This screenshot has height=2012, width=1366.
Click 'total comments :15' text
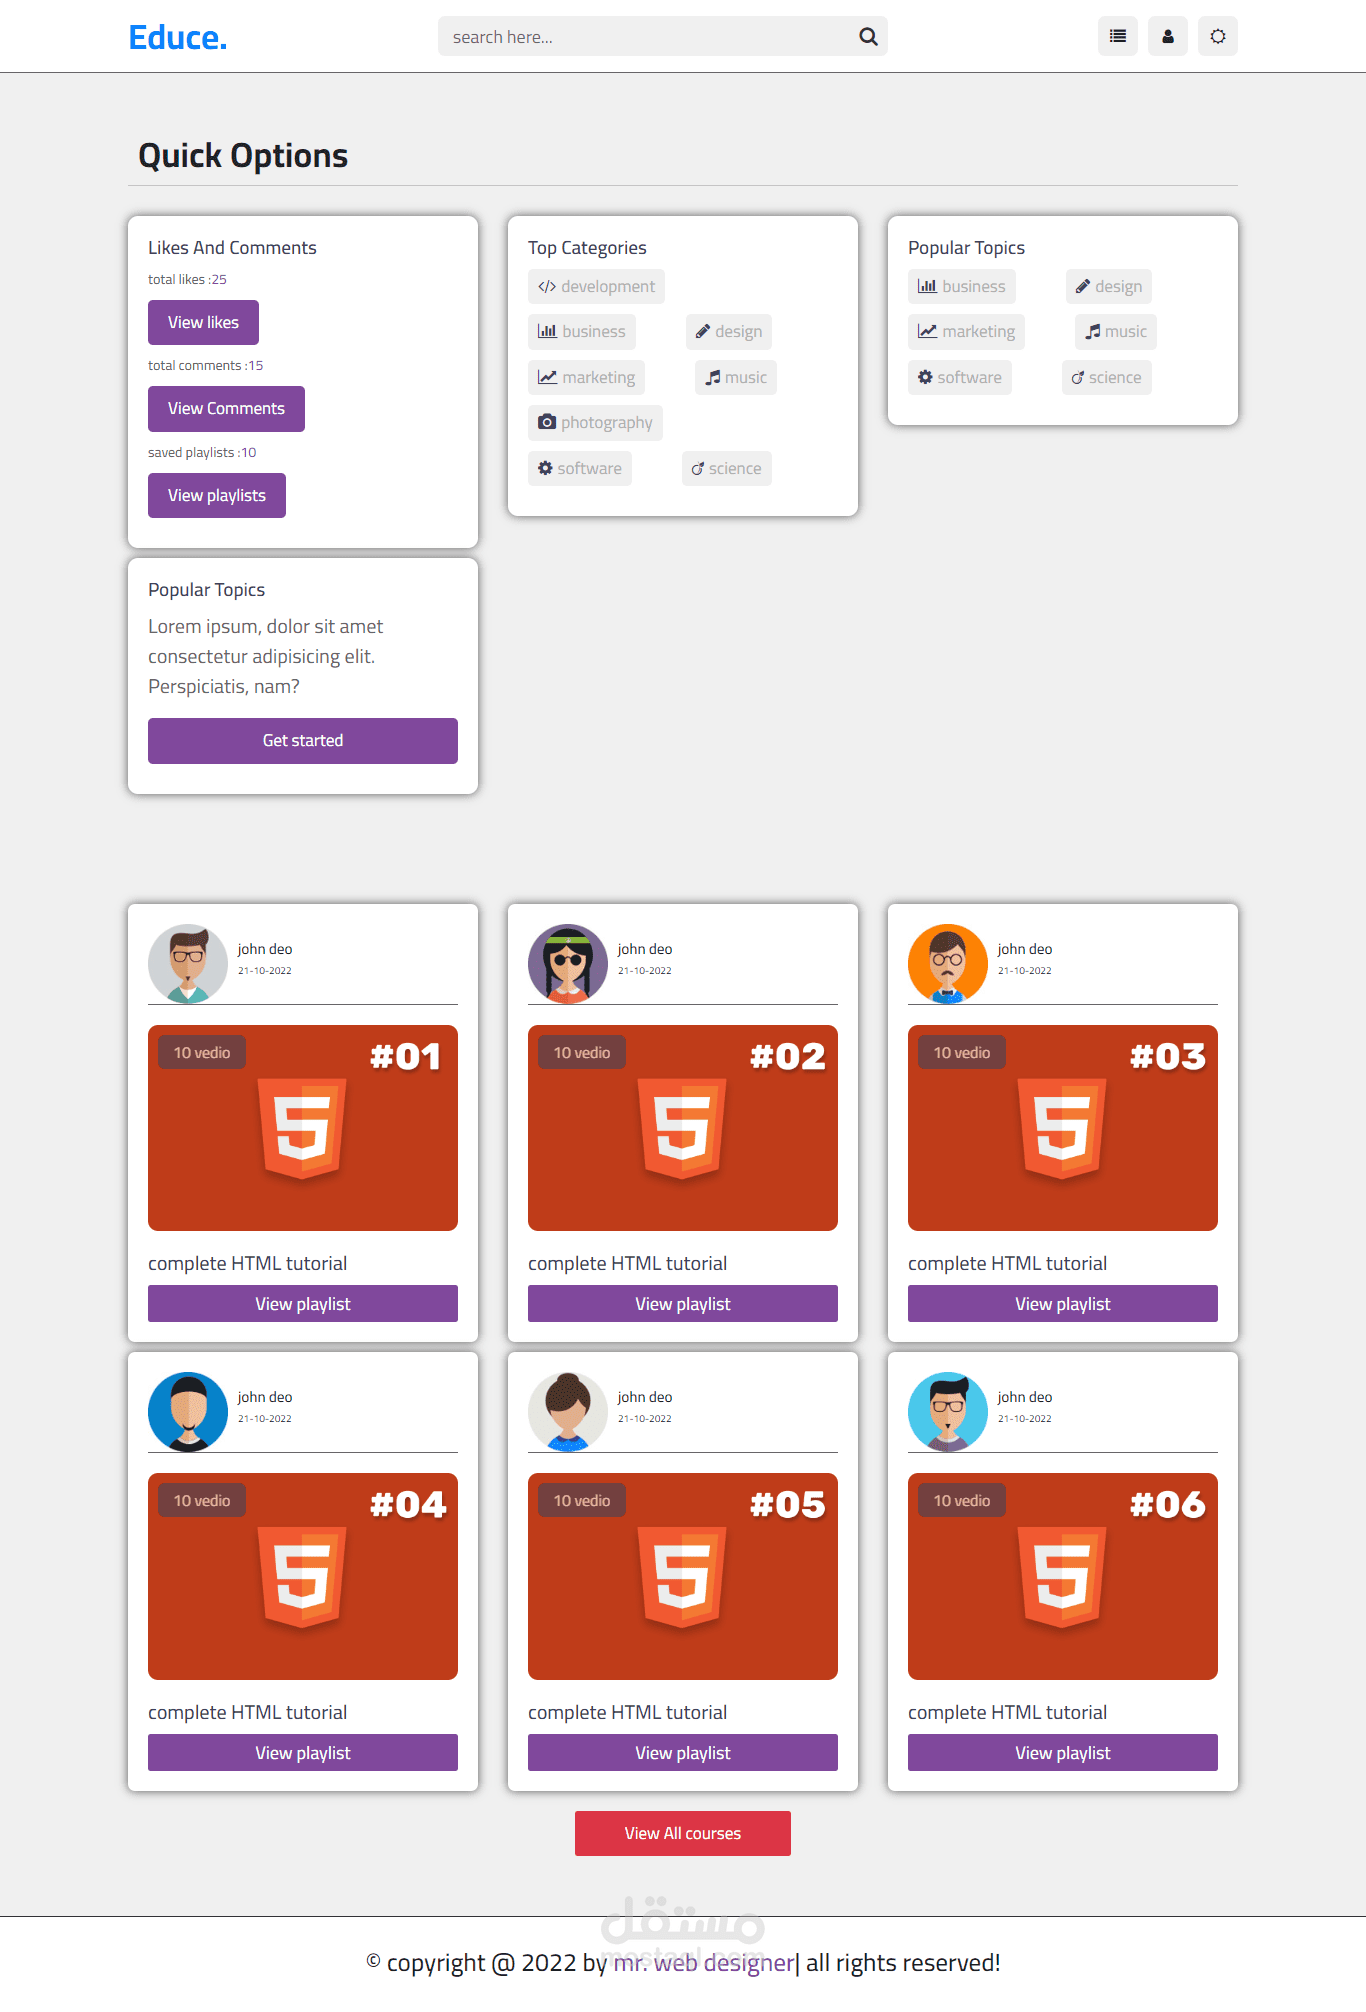(x=205, y=365)
